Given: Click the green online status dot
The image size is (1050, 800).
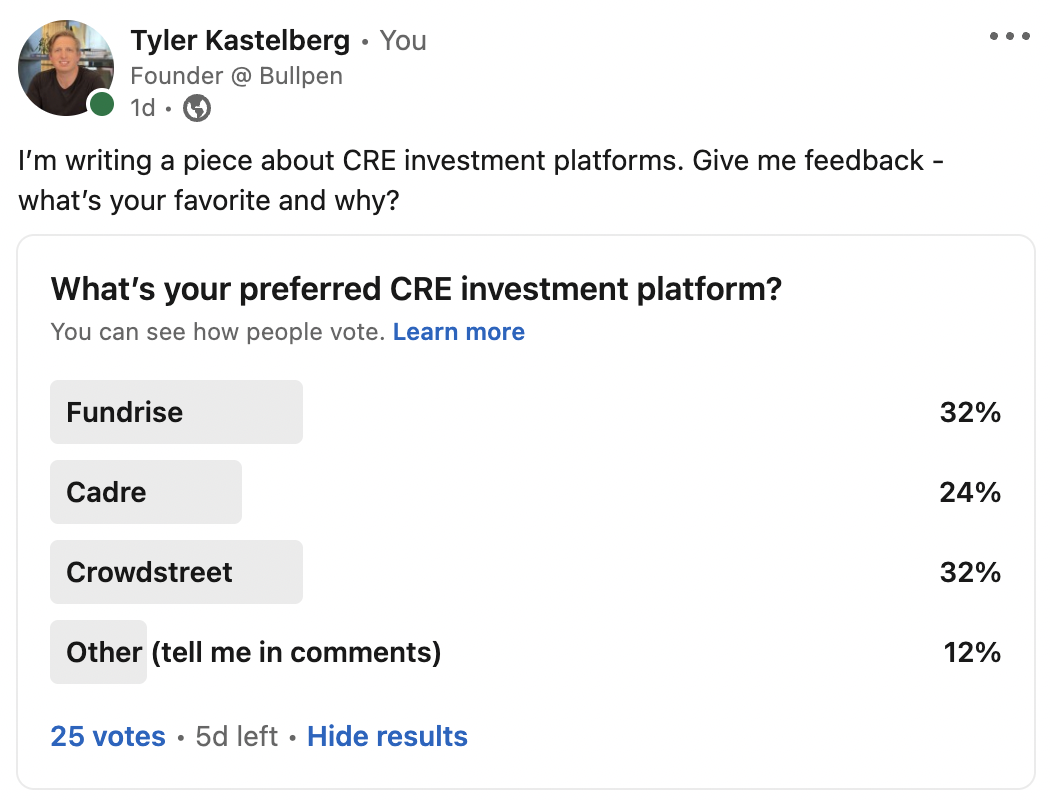Looking at the screenshot, I should tap(102, 104).
